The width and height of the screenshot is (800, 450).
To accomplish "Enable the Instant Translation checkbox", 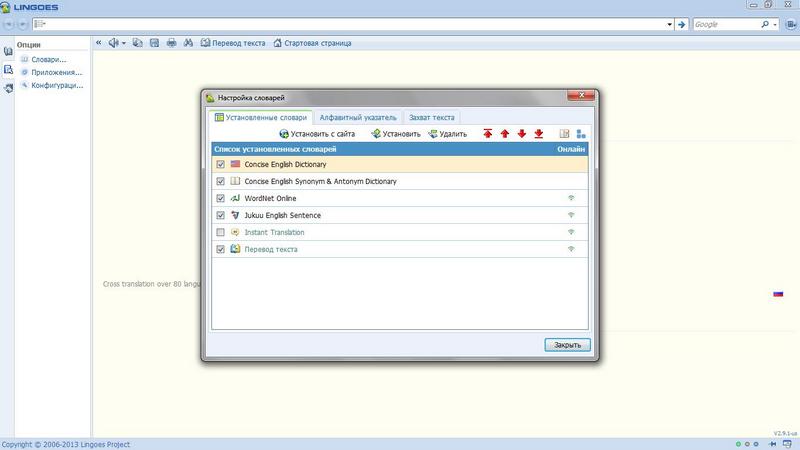I will 220,232.
